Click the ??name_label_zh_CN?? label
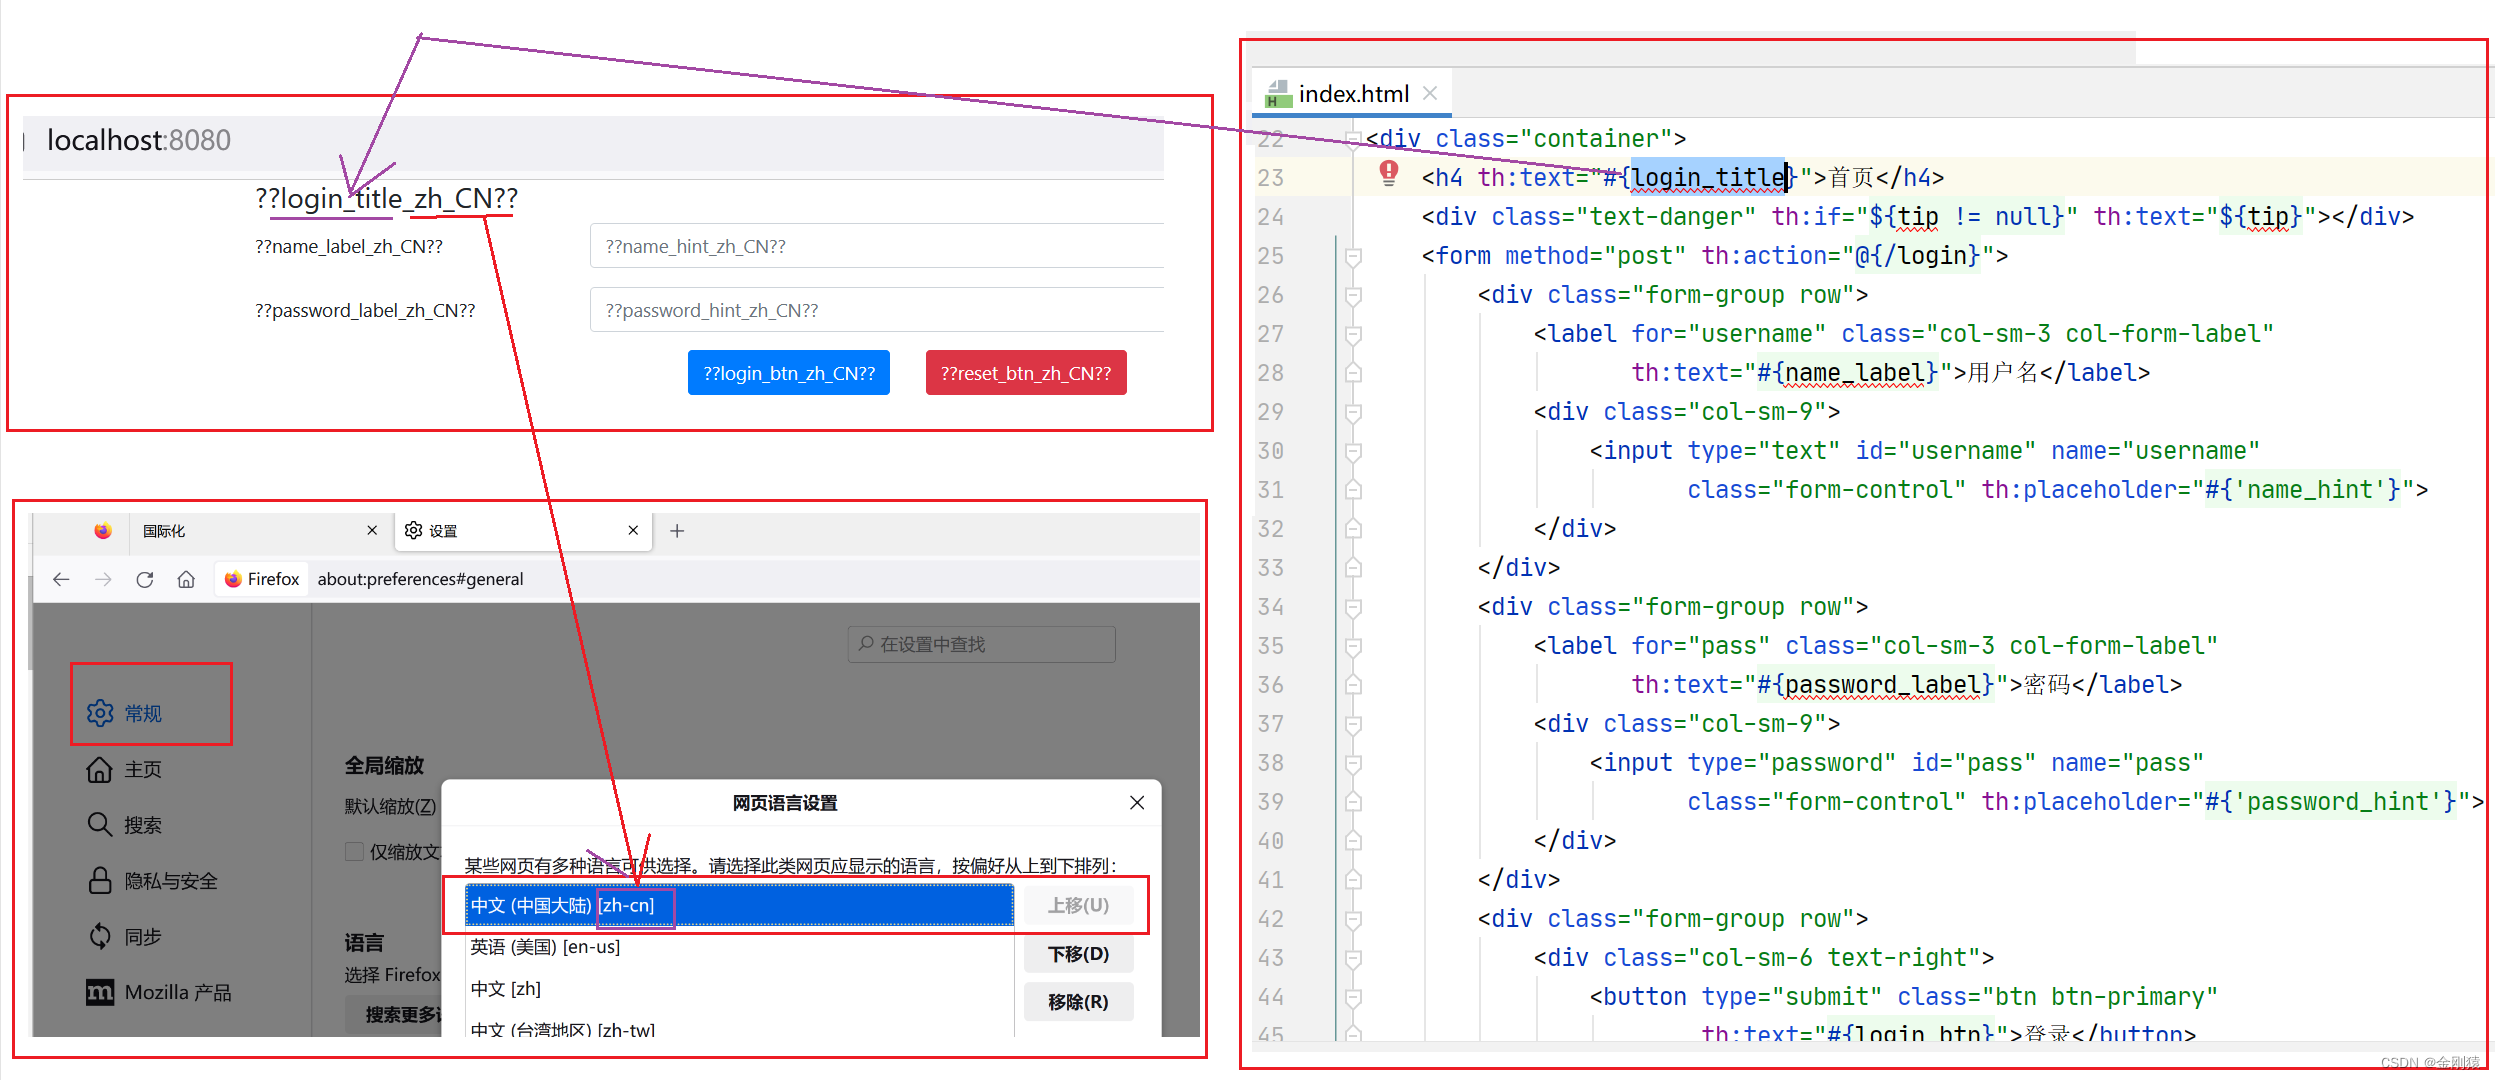Image resolution: width=2496 pixels, height=1080 pixels. tap(349, 247)
